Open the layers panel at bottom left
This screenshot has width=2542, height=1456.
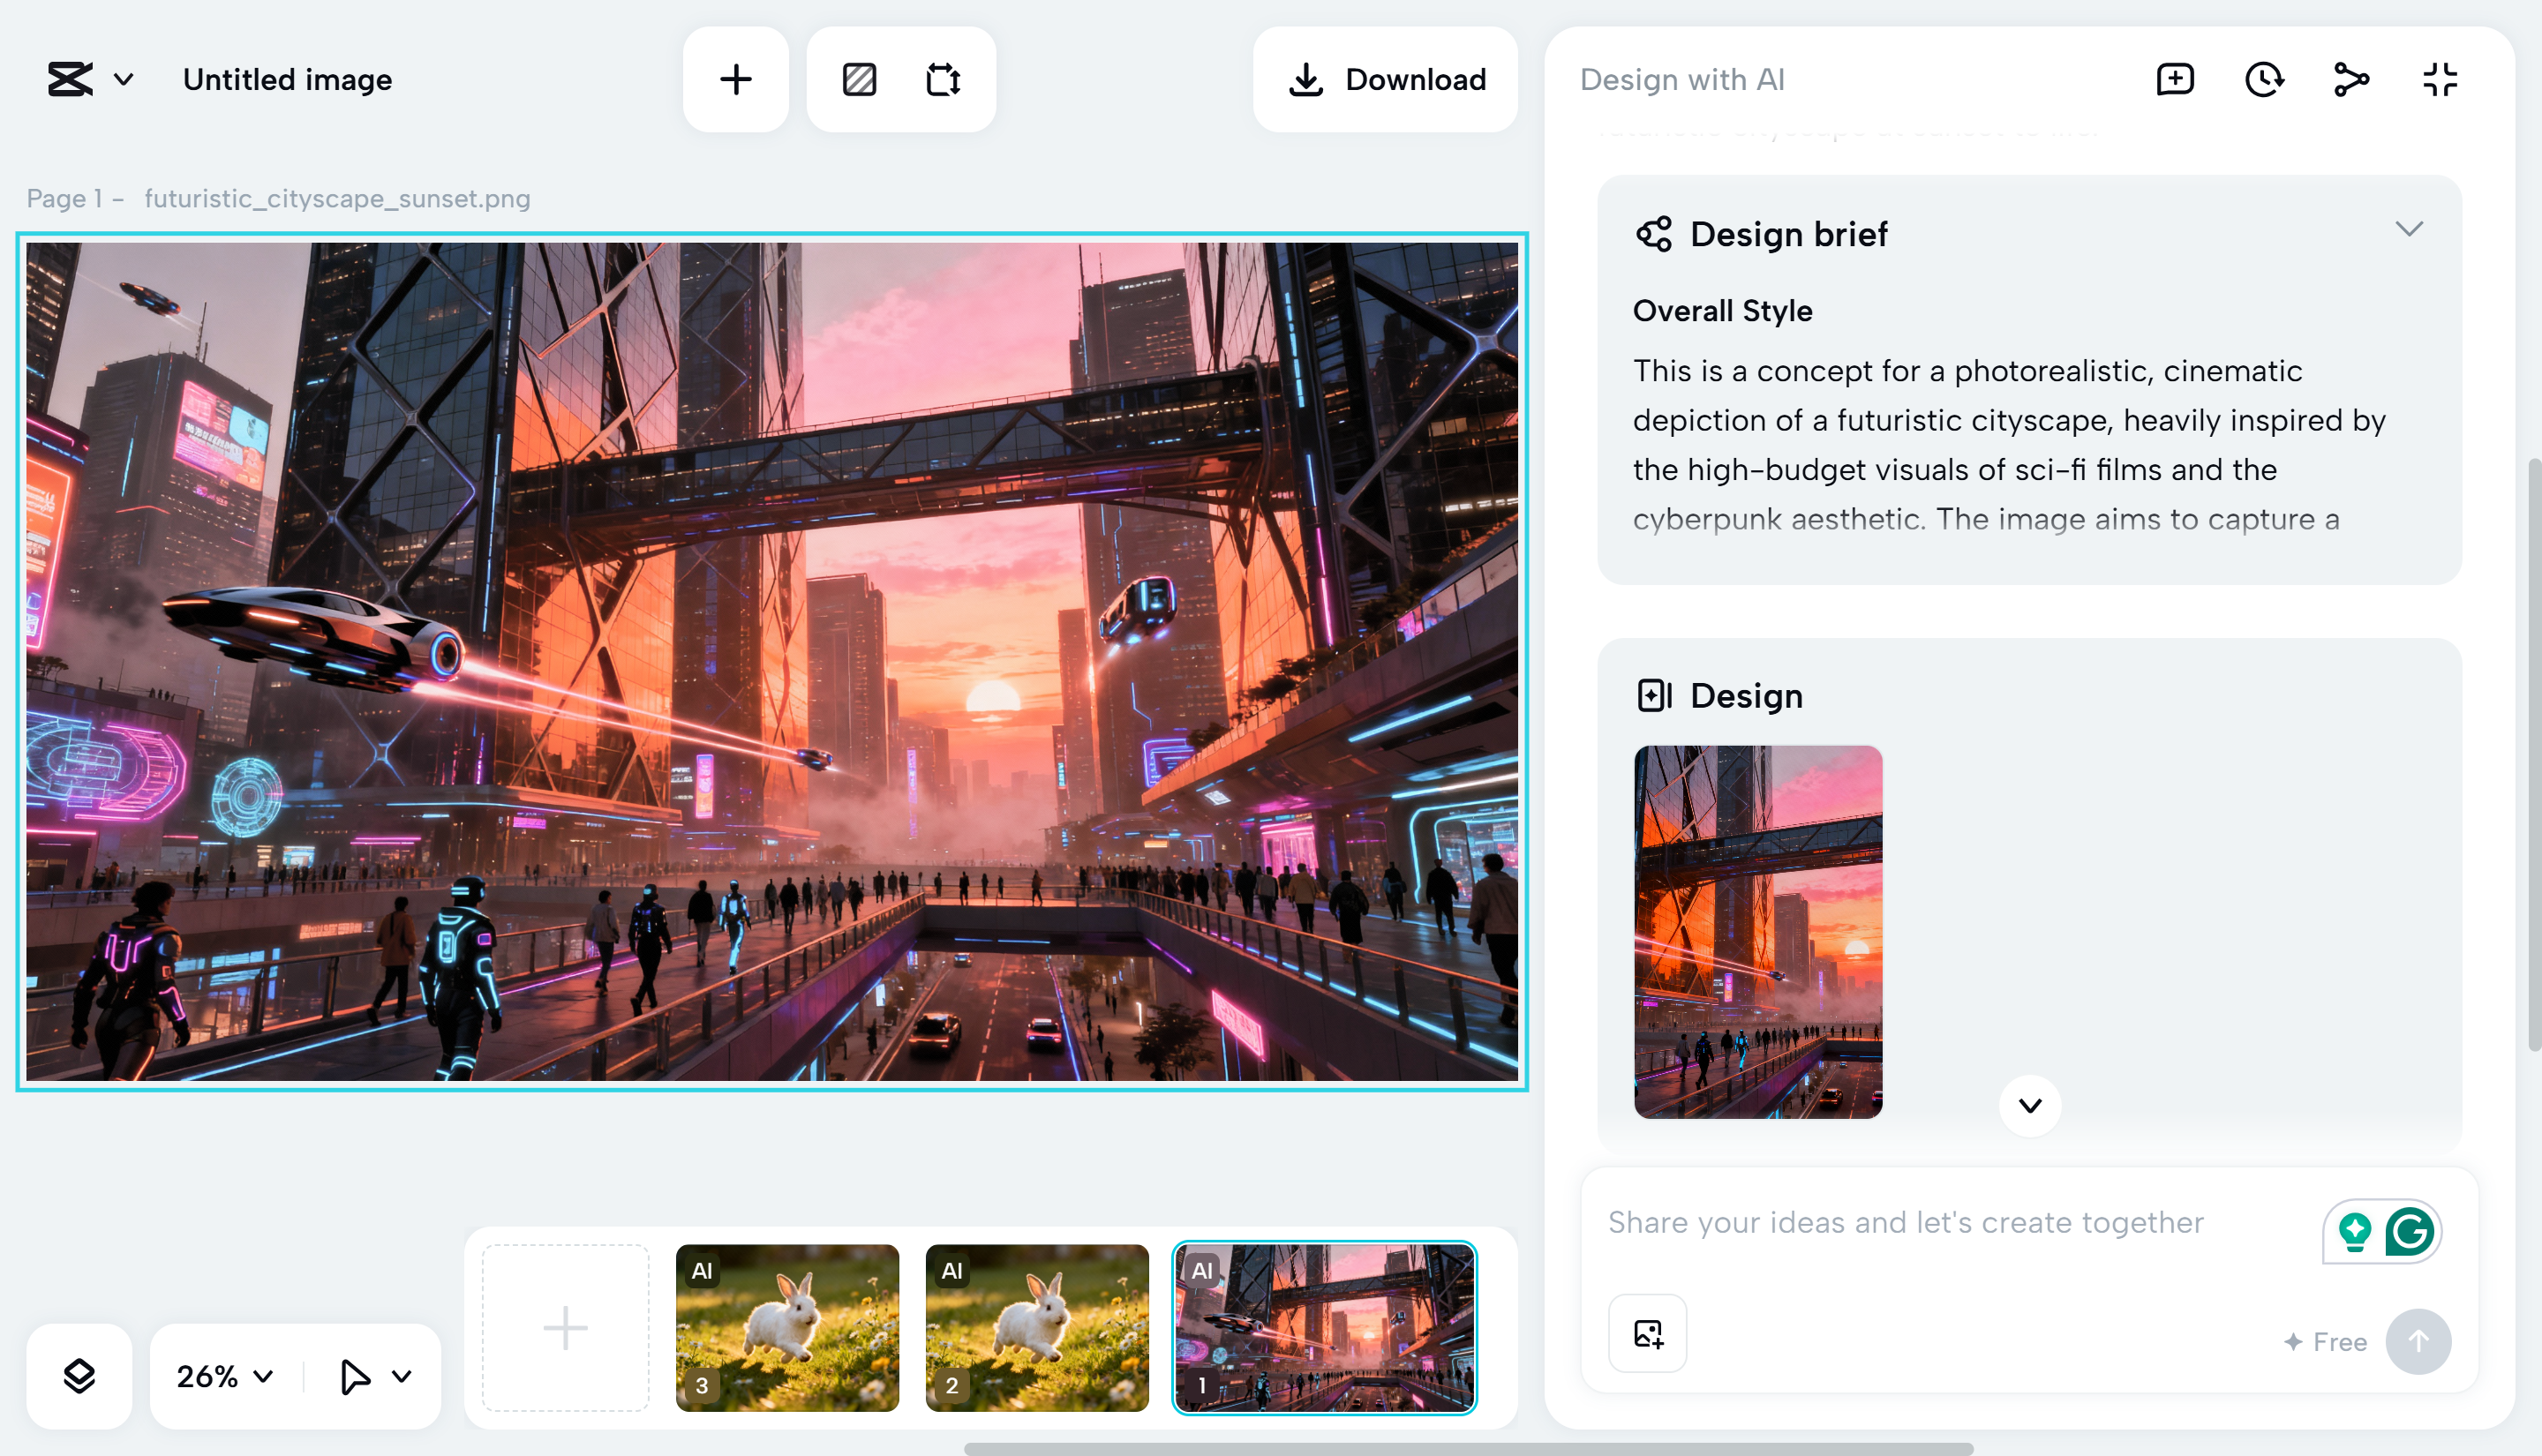[x=79, y=1375]
